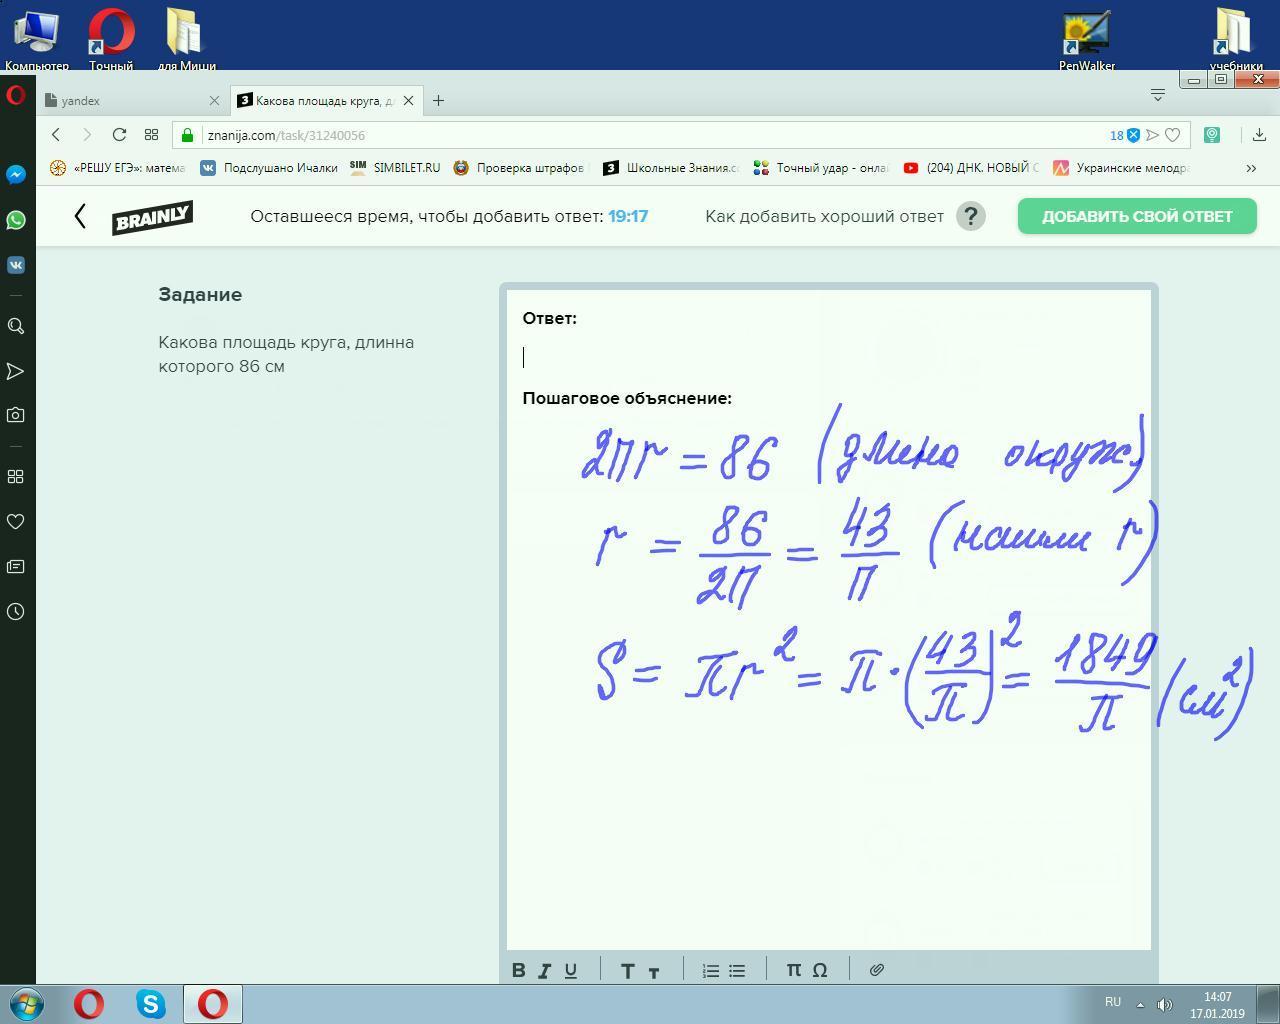The height and width of the screenshot is (1024, 1280).
Task: Toggle italic text formatting
Action: 545,970
